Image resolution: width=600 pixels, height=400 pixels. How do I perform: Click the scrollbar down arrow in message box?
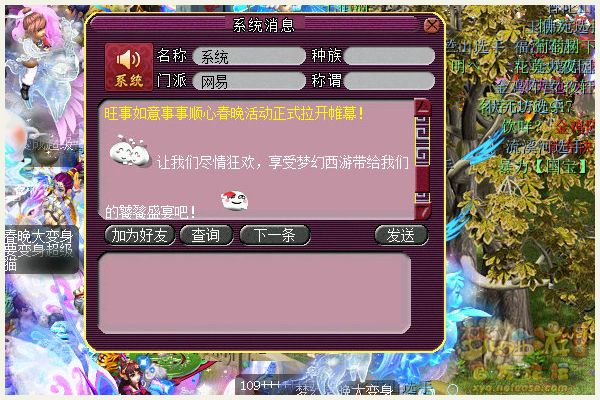[x=422, y=211]
